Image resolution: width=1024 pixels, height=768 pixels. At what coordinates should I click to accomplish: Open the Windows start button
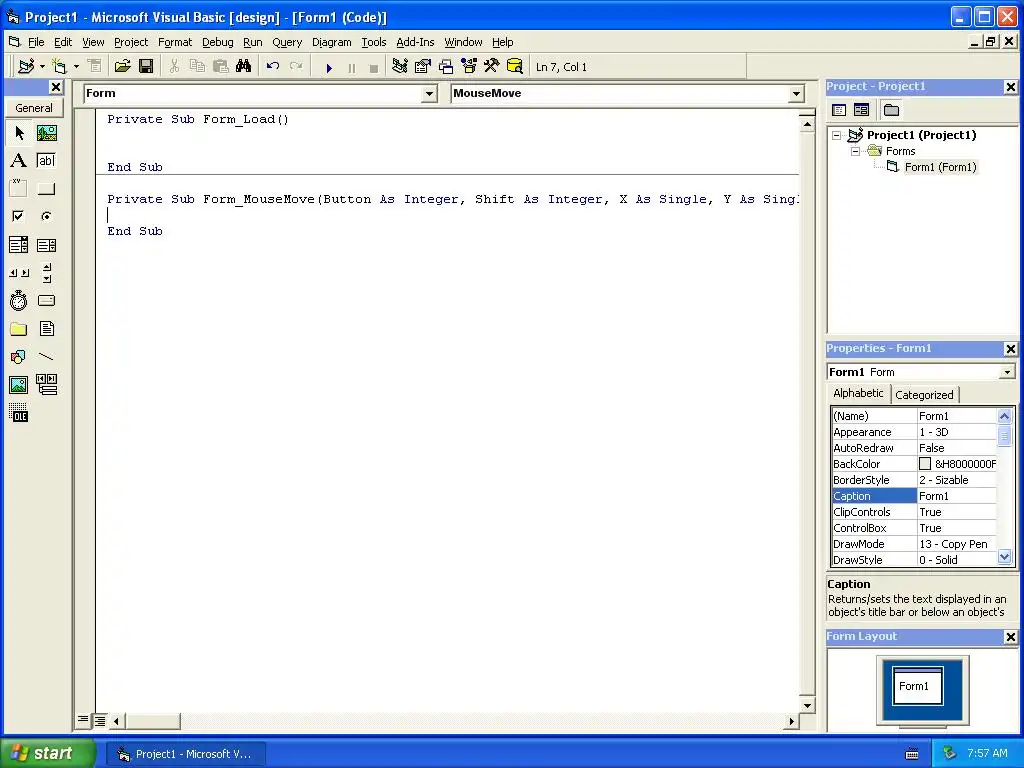47,754
